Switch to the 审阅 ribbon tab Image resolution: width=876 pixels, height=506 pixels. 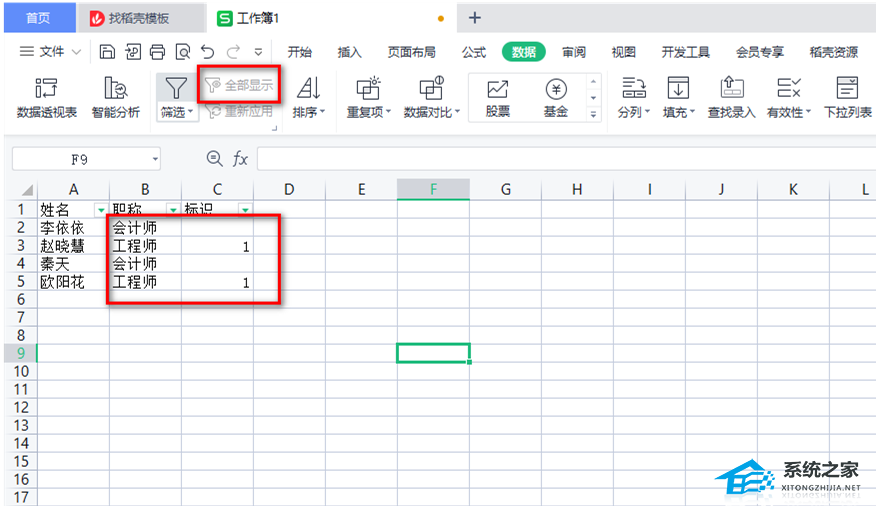tap(574, 52)
